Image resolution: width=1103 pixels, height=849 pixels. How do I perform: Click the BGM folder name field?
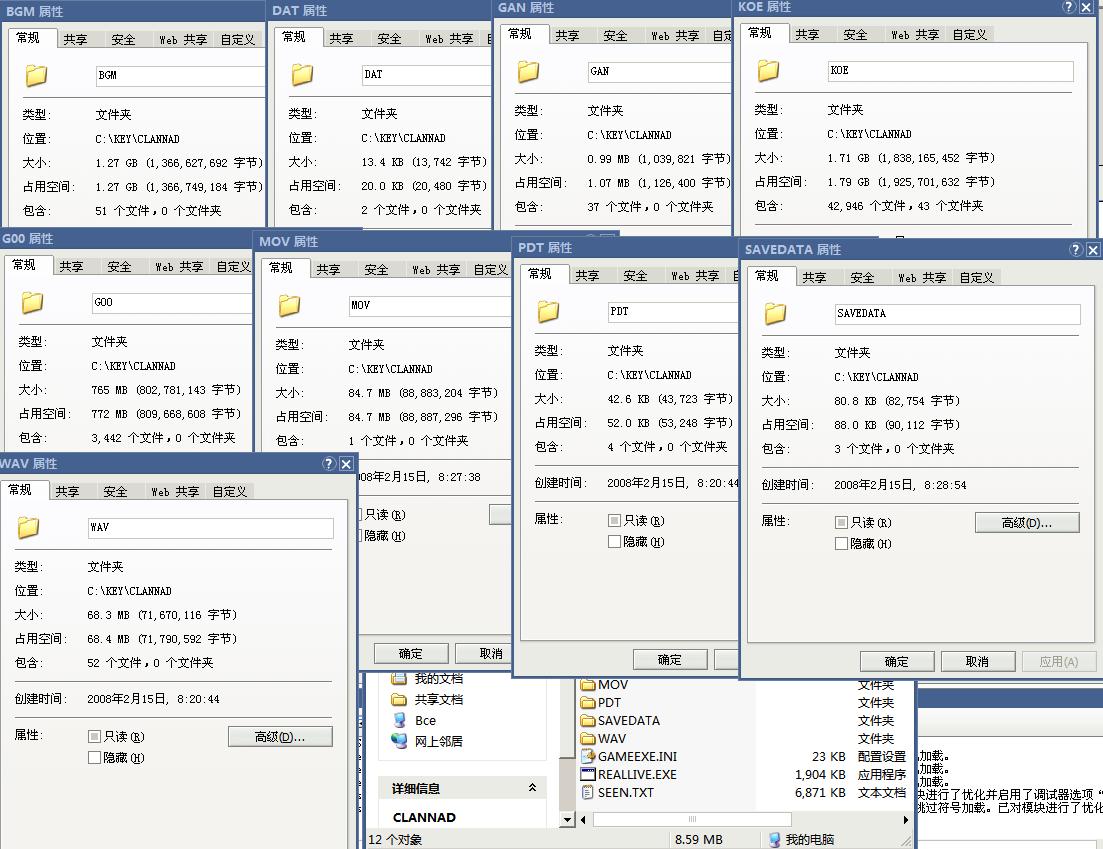pyautogui.click(x=180, y=75)
